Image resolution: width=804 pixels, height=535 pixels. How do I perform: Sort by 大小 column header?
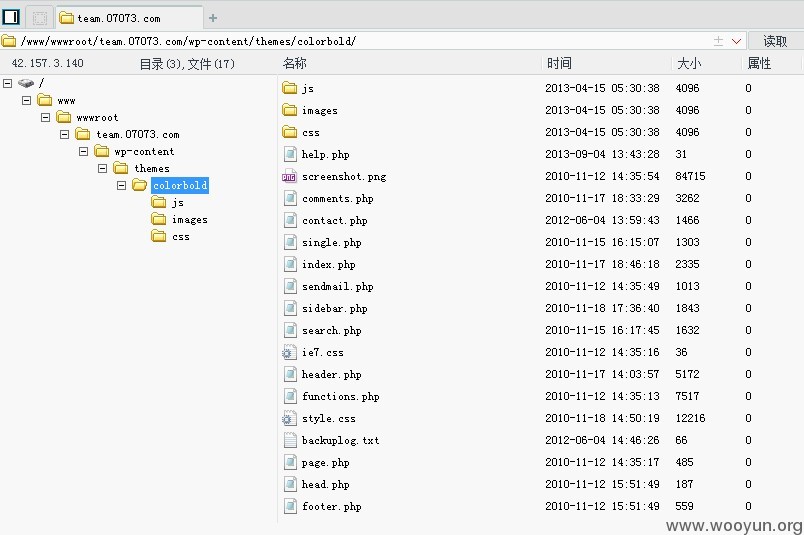689,63
